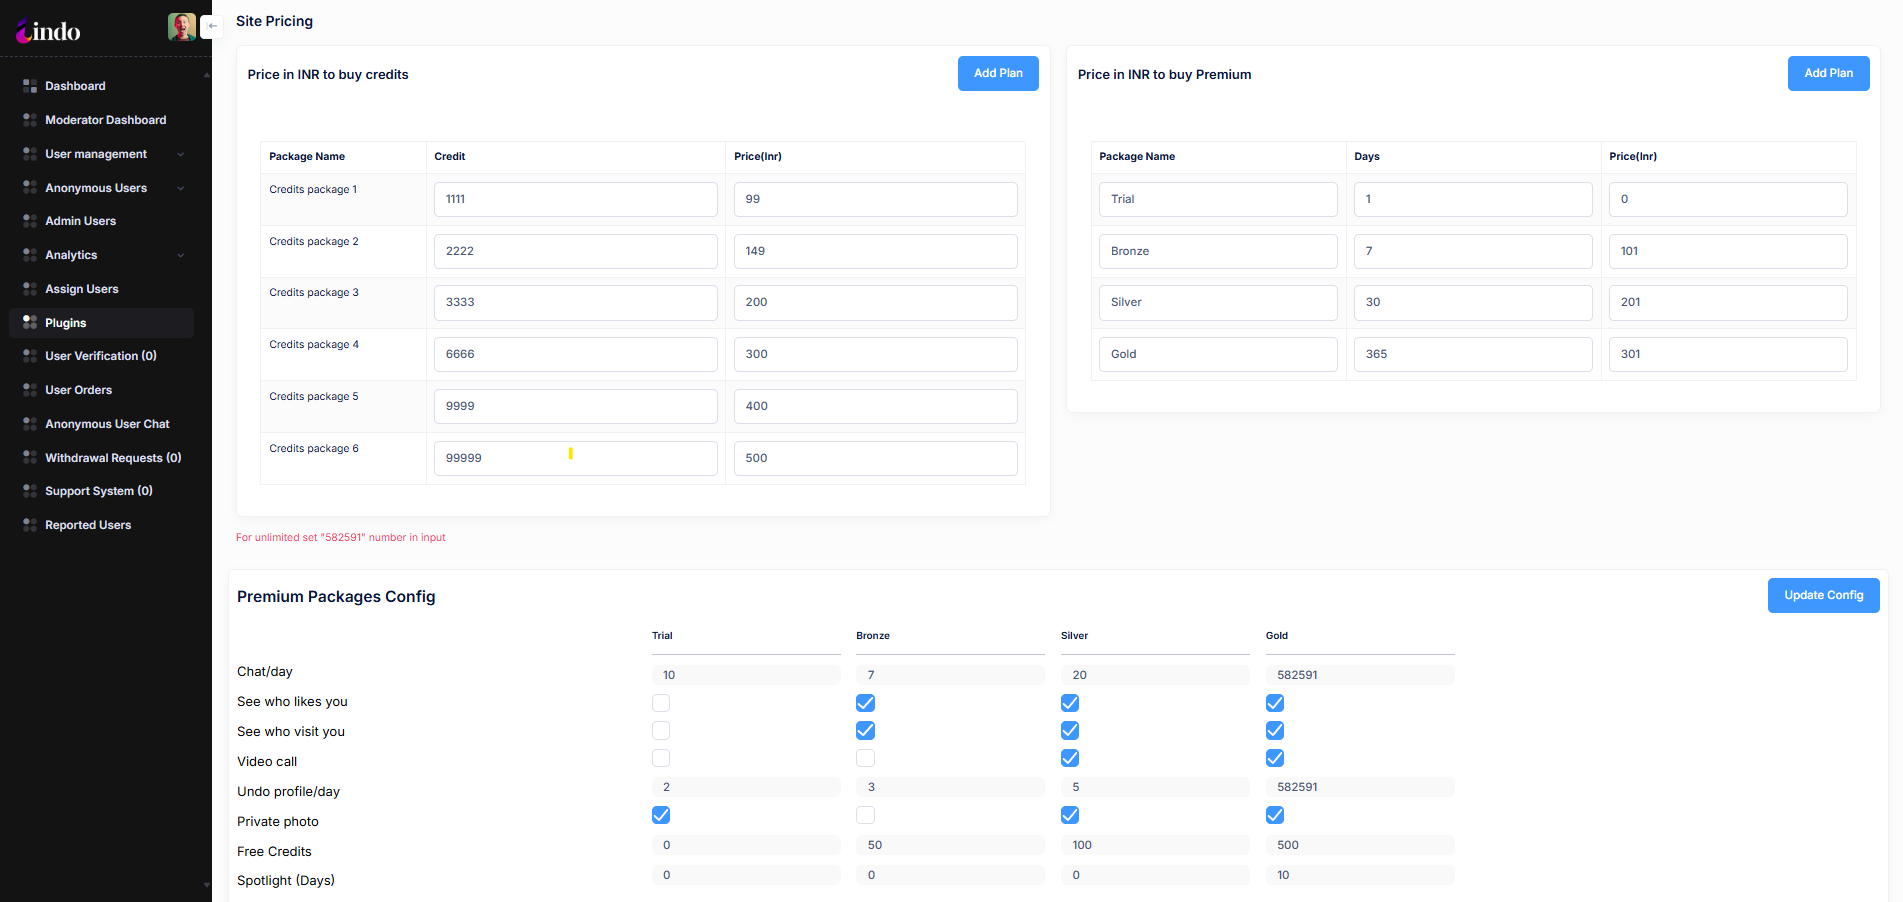Disable Private photo for Trial package

[661, 815]
